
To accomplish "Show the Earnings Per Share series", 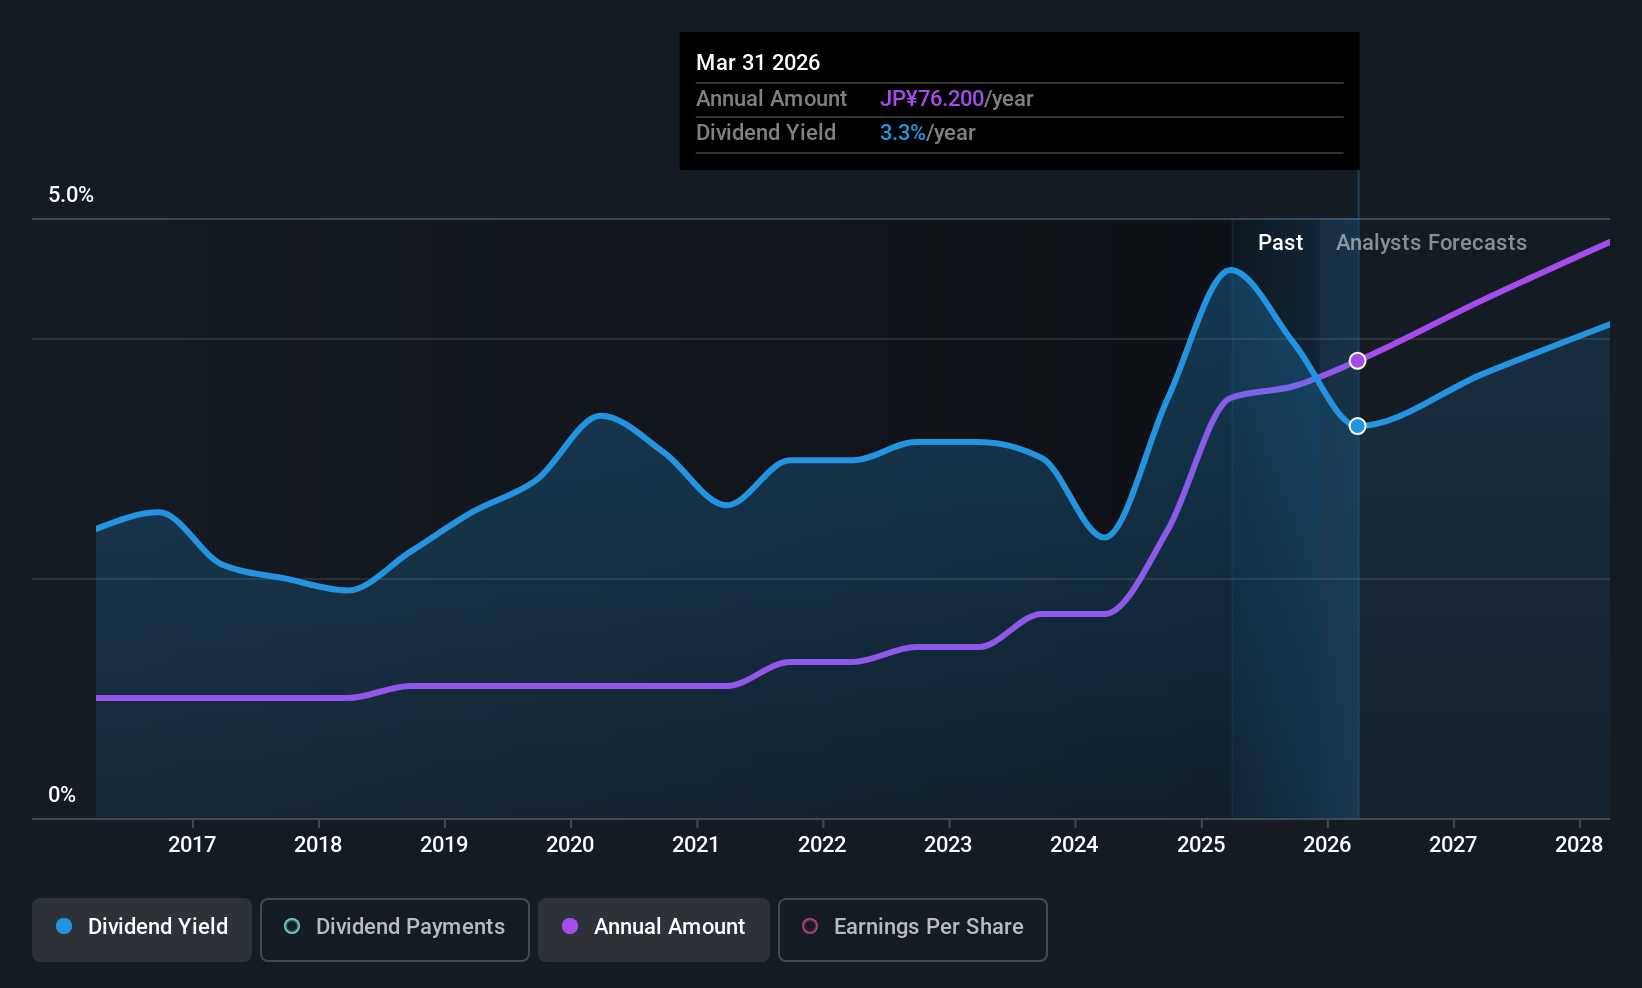I will click(912, 929).
